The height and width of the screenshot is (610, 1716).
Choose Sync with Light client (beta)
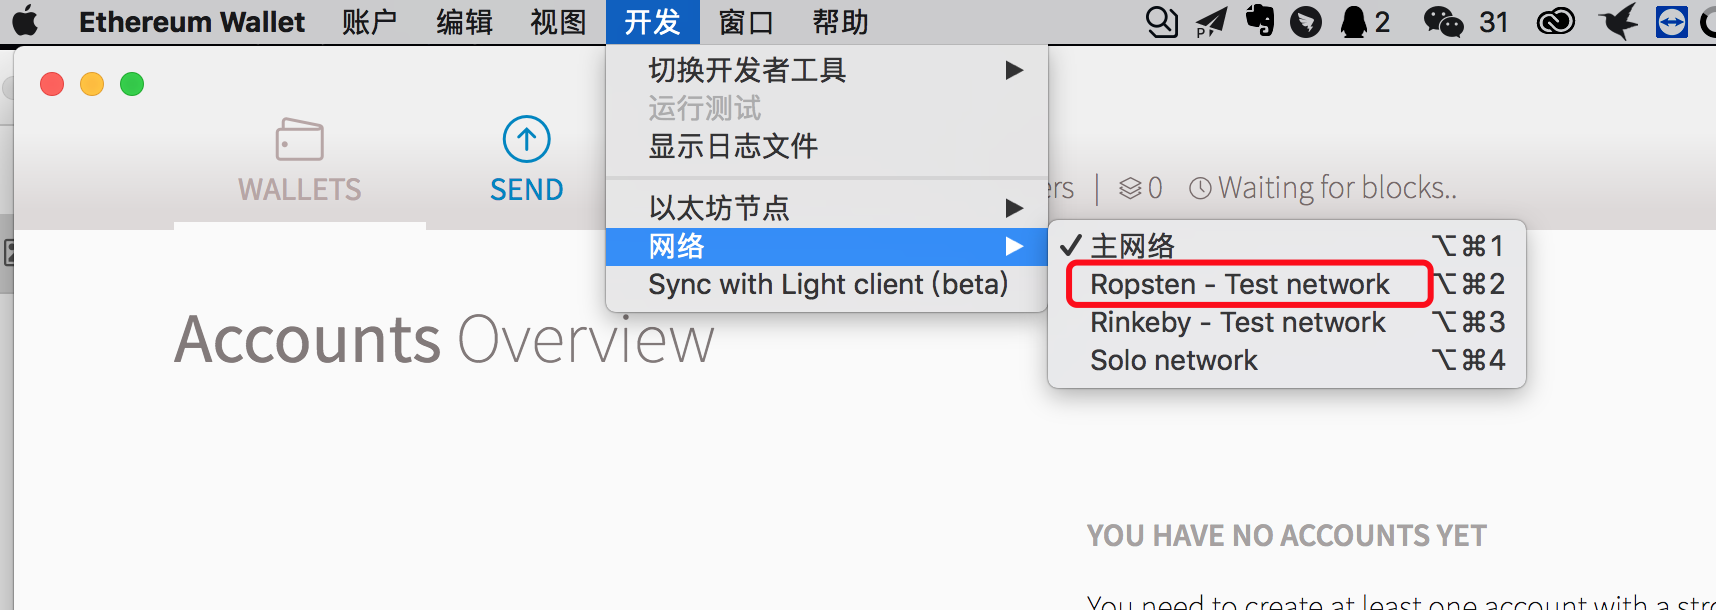tap(826, 284)
